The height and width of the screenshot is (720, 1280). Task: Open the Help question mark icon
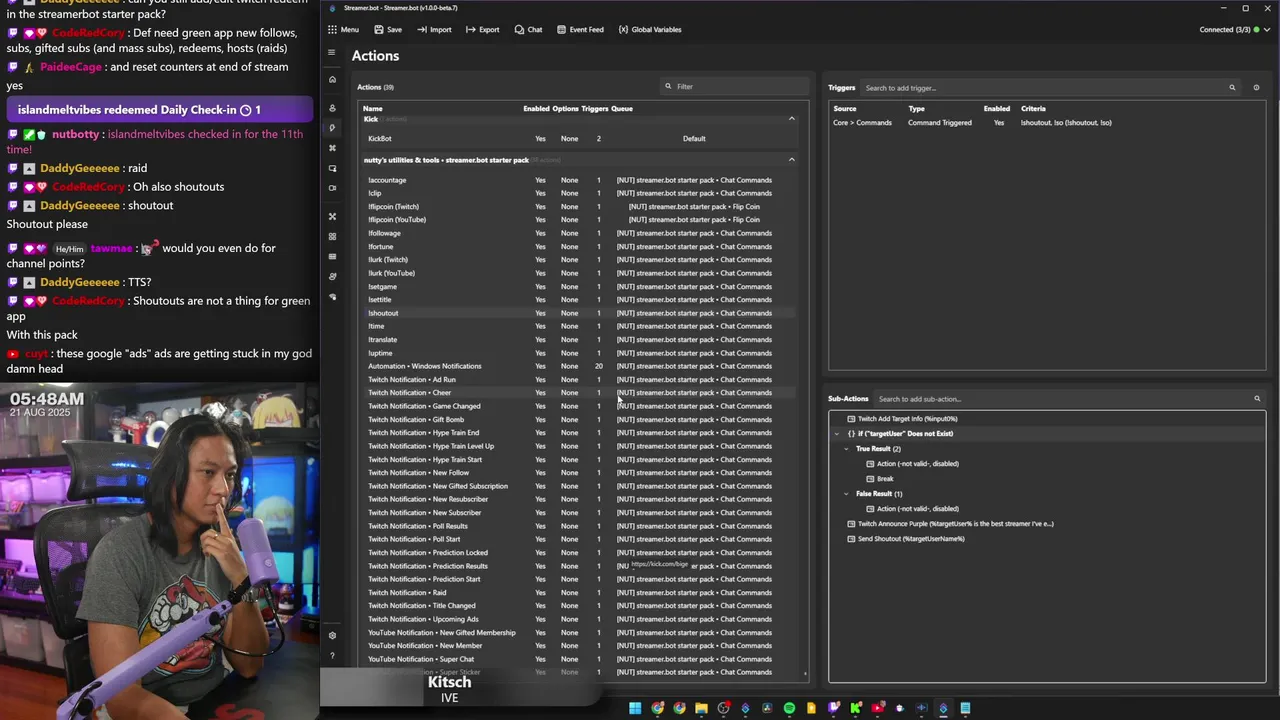(332, 656)
